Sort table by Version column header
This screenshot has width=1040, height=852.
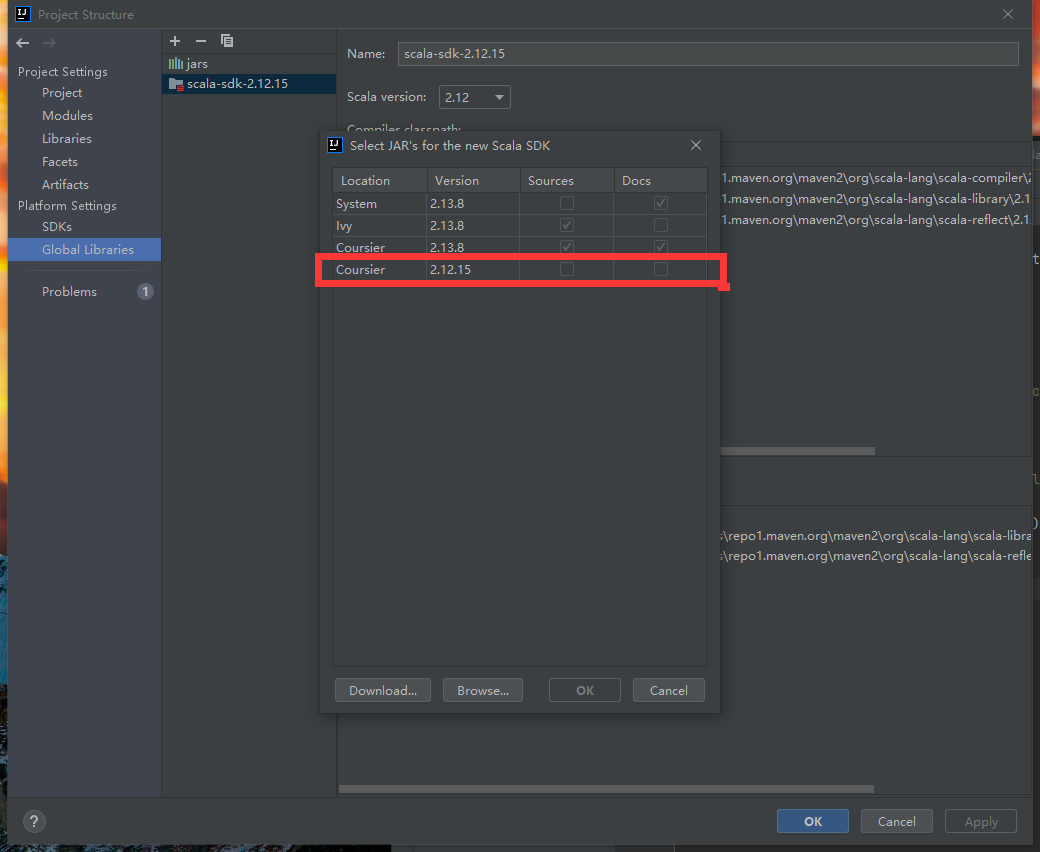473,180
